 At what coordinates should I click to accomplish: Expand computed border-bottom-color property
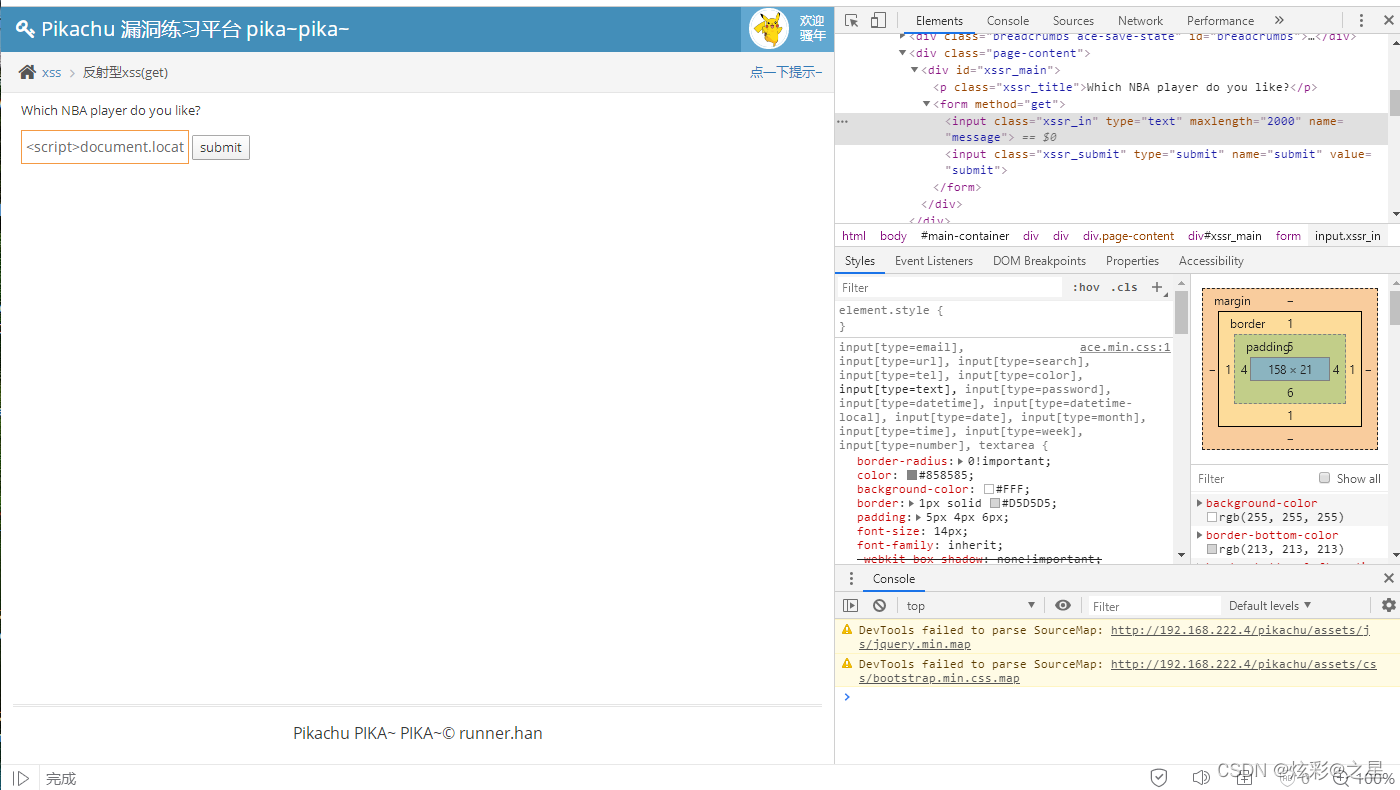(1200, 535)
